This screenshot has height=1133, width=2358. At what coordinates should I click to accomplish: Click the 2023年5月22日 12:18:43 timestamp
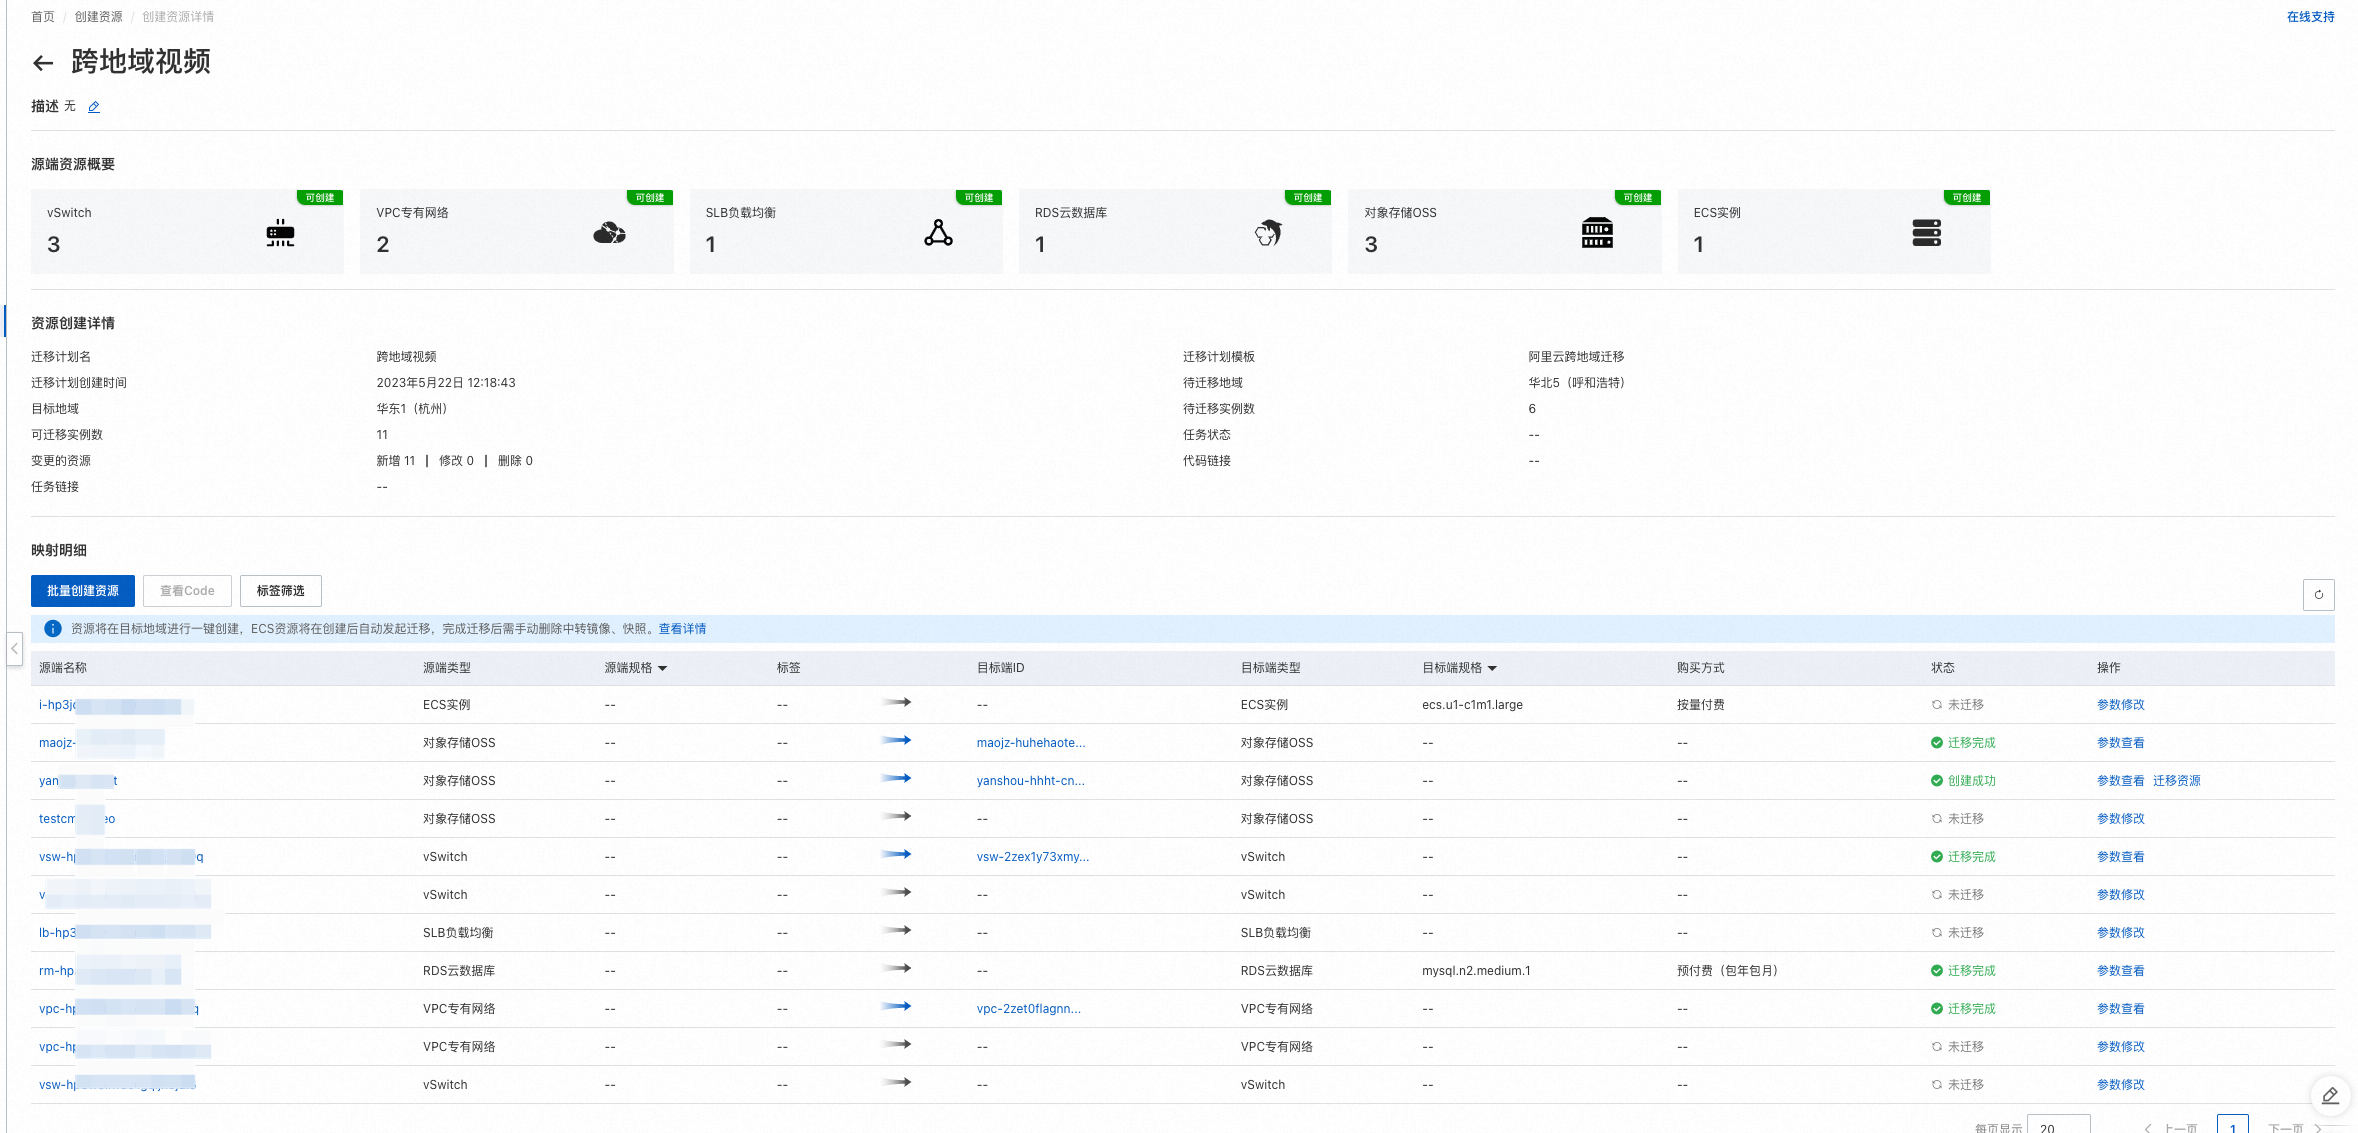446,383
